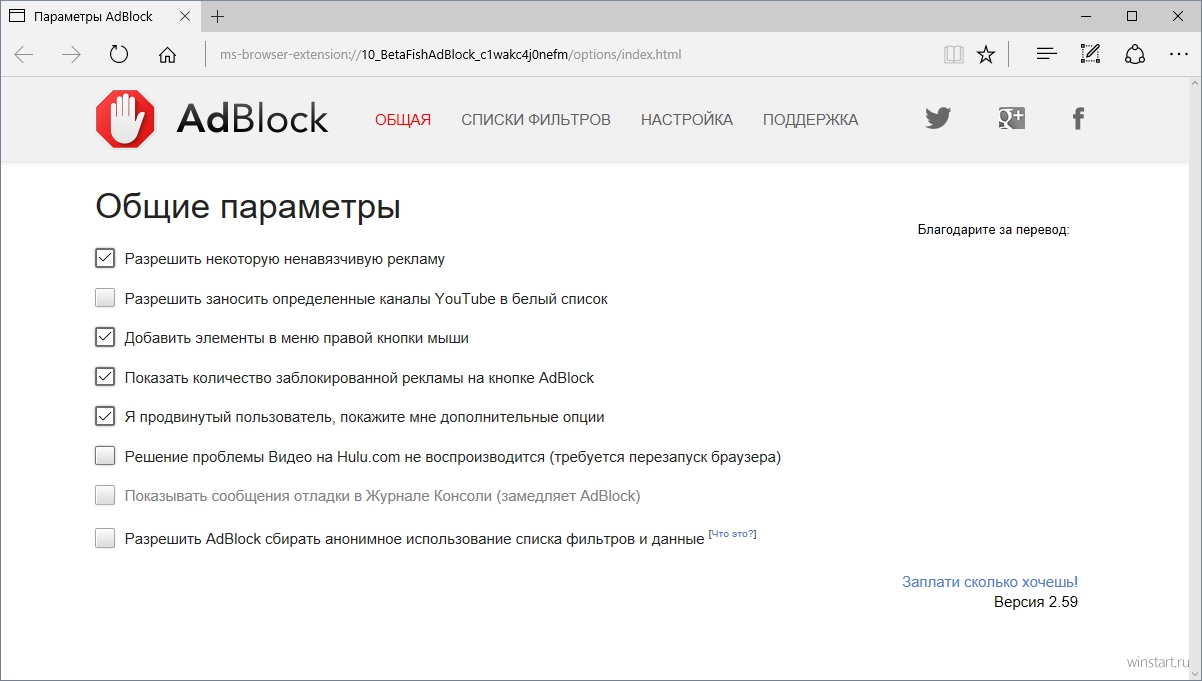Click the AdBlock stop-hand logo
The image size is (1202, 681).
125,119
